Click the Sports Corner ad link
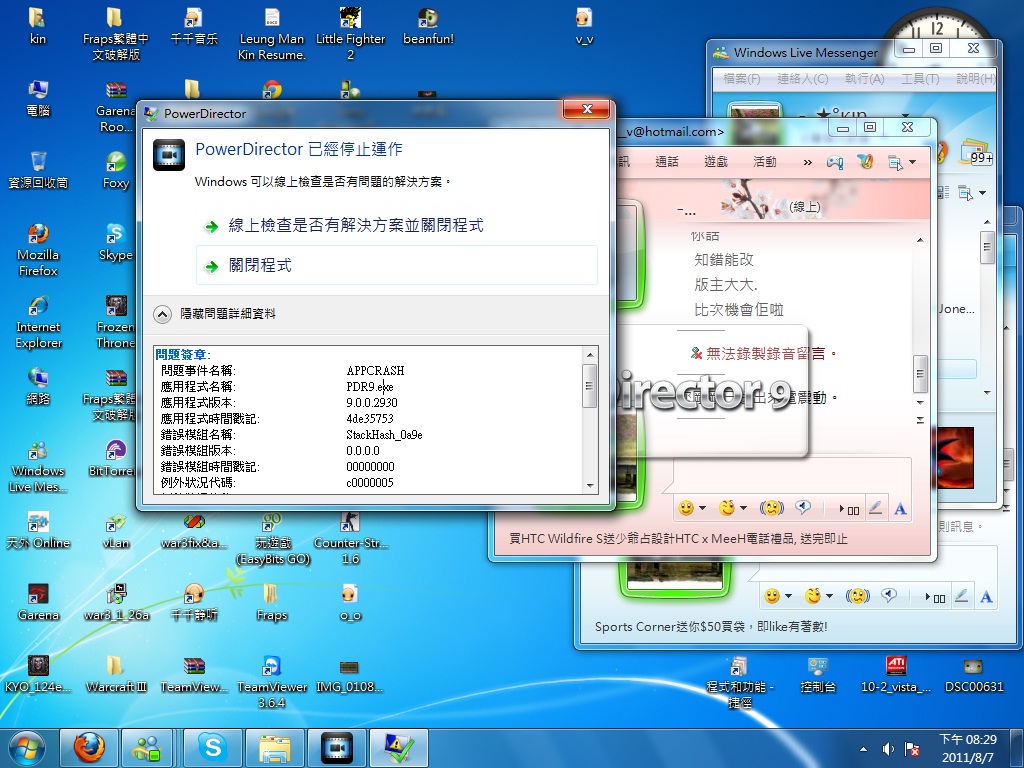This screenshot has width=1024, height=768. coord(710,627)
